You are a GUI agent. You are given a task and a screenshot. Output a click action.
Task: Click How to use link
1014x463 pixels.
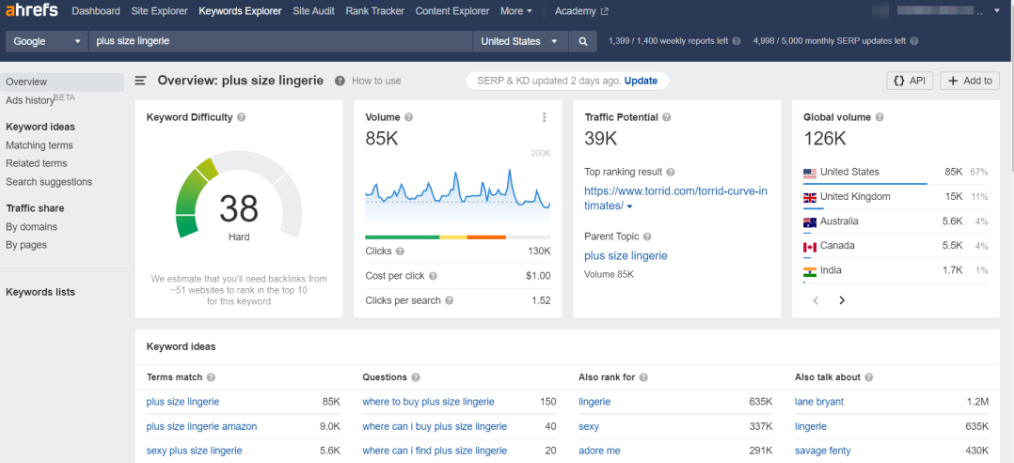[376, 81]
